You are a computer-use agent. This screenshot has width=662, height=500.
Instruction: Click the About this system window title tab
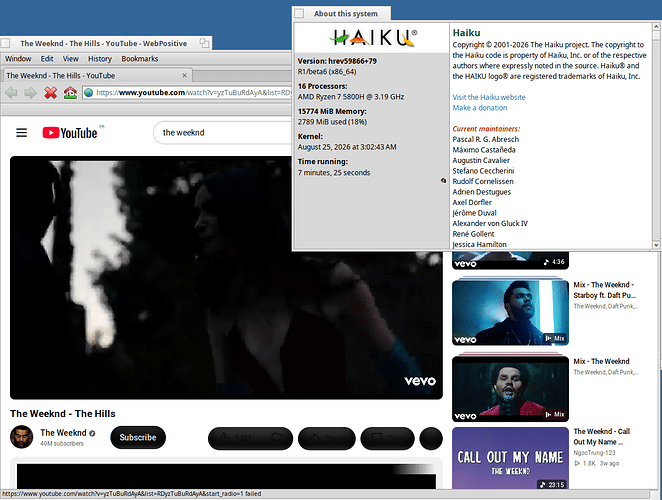[342, 14]
